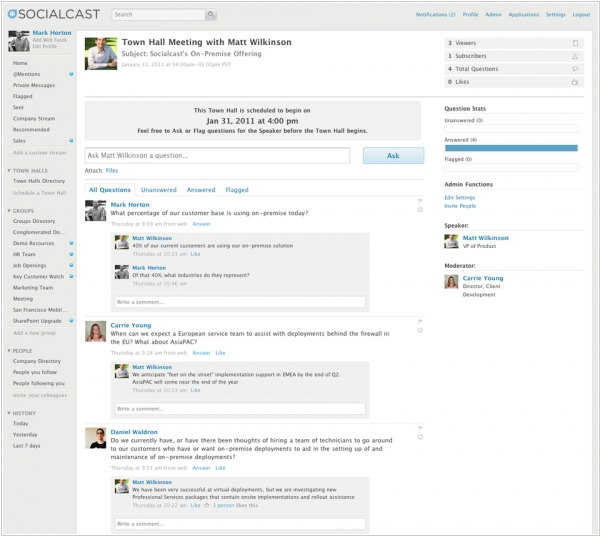600x536 pixels.
Task: Open moderator Carrie Young's profile link
Action: click(483, 278)
